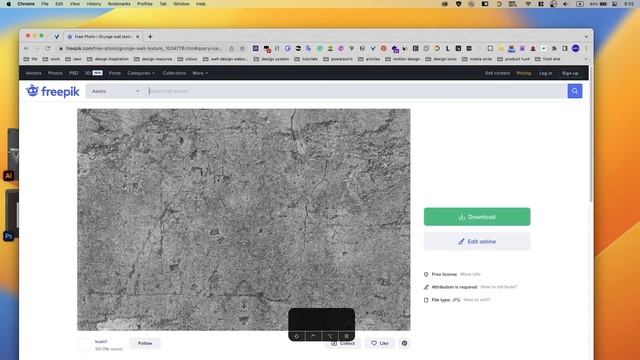The image size is (640, 360).
Task: Bookmark this page with the star icon
Action: click(x=242, y=48)
